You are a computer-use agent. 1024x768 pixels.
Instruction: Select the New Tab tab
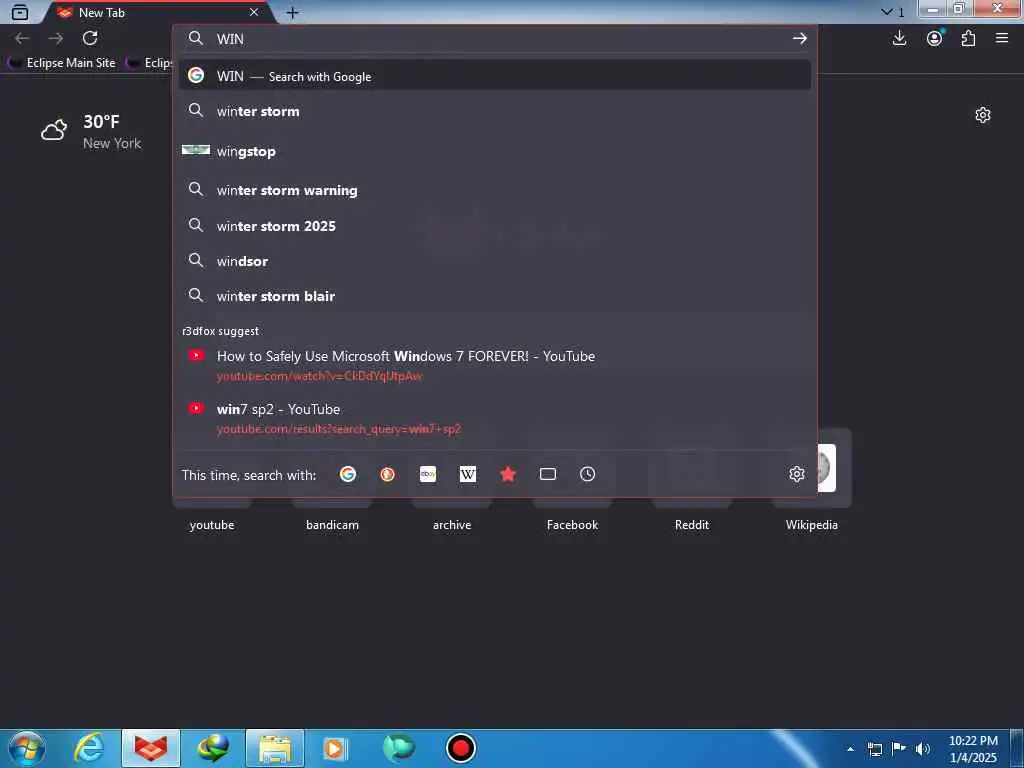[157, 12]
